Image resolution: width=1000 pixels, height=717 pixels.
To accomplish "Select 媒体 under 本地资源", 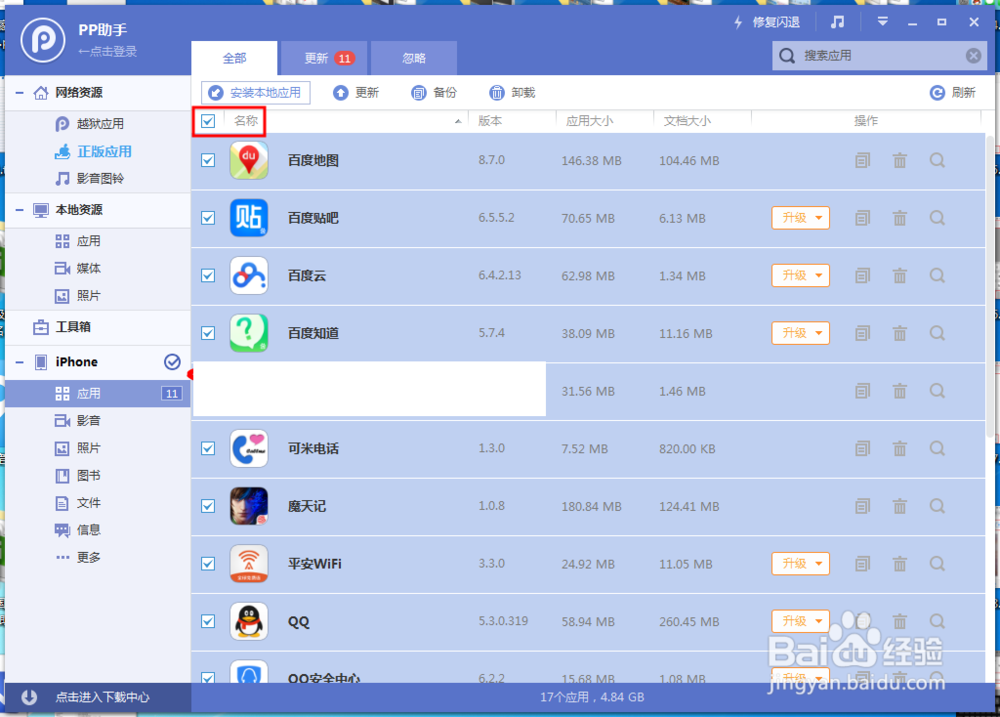I will tap(78, 269).
